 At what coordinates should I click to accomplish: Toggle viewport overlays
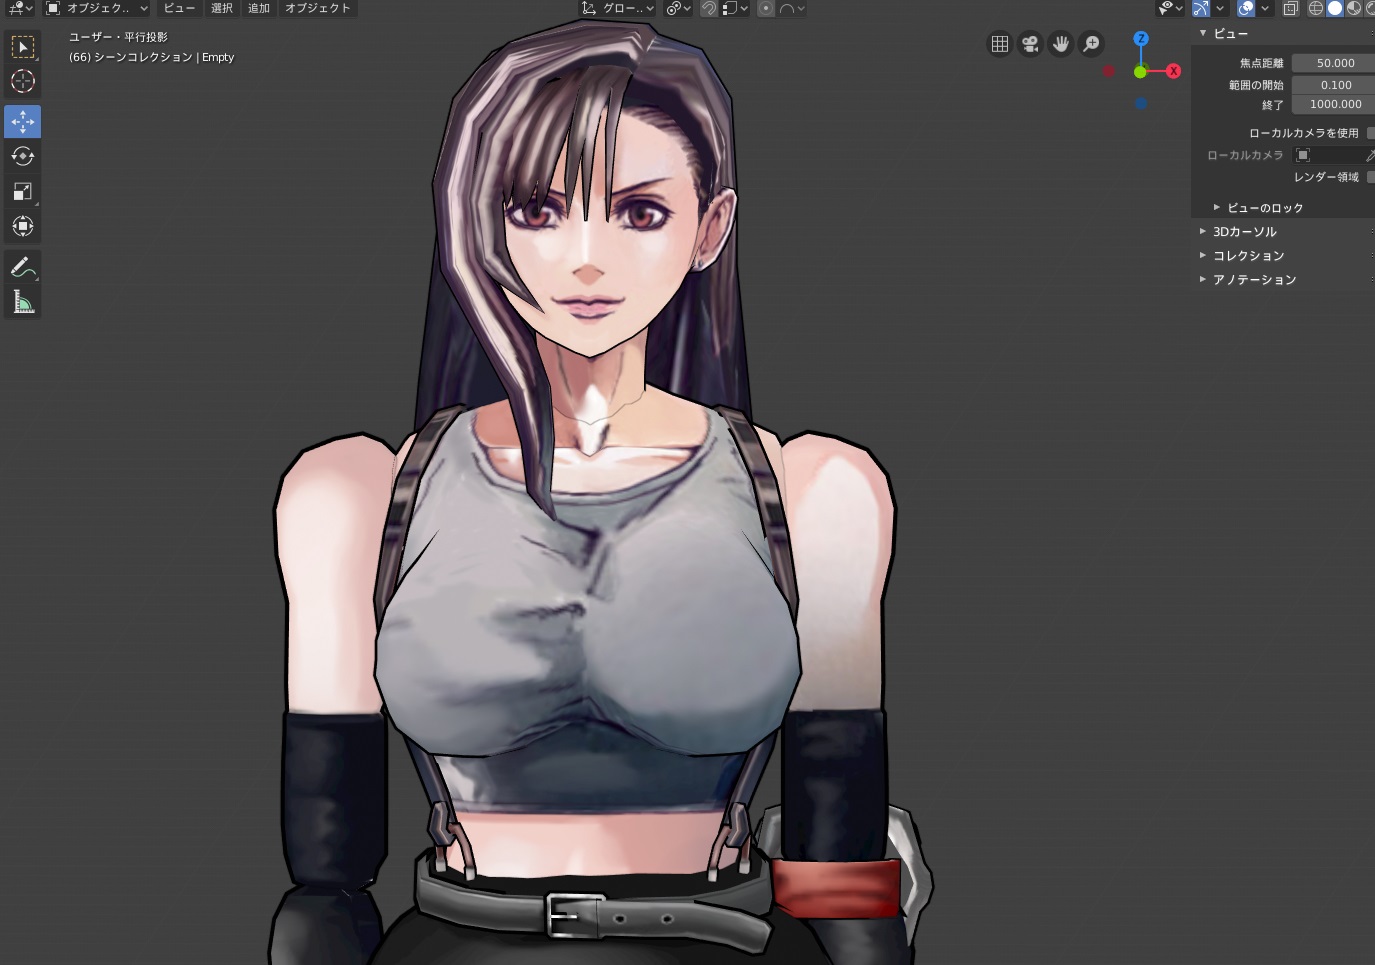(x=1246, y=8)
